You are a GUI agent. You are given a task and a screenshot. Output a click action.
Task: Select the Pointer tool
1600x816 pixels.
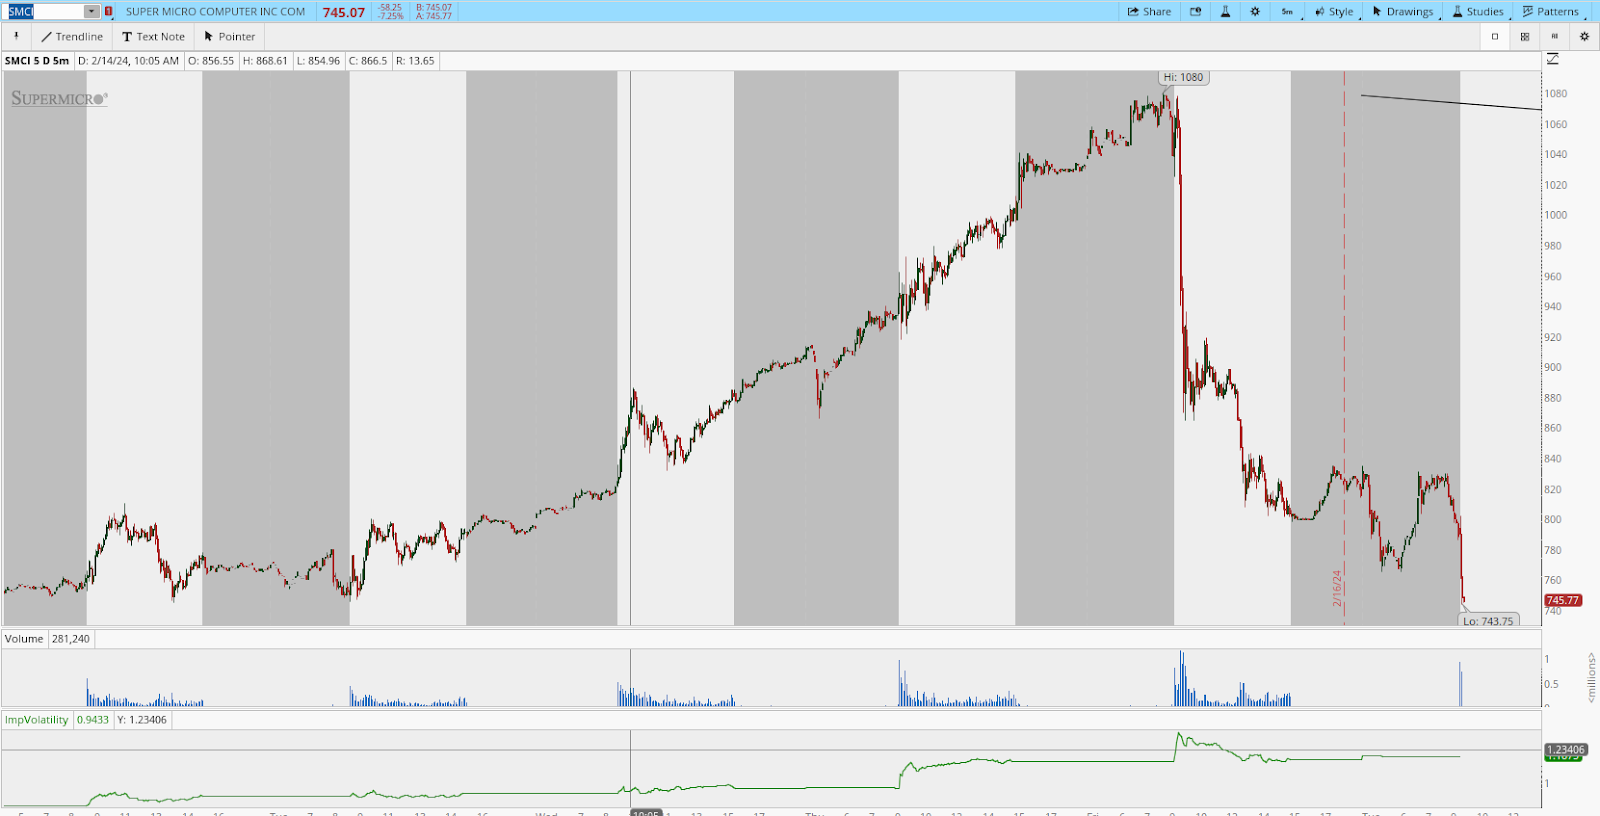(230, 36)
